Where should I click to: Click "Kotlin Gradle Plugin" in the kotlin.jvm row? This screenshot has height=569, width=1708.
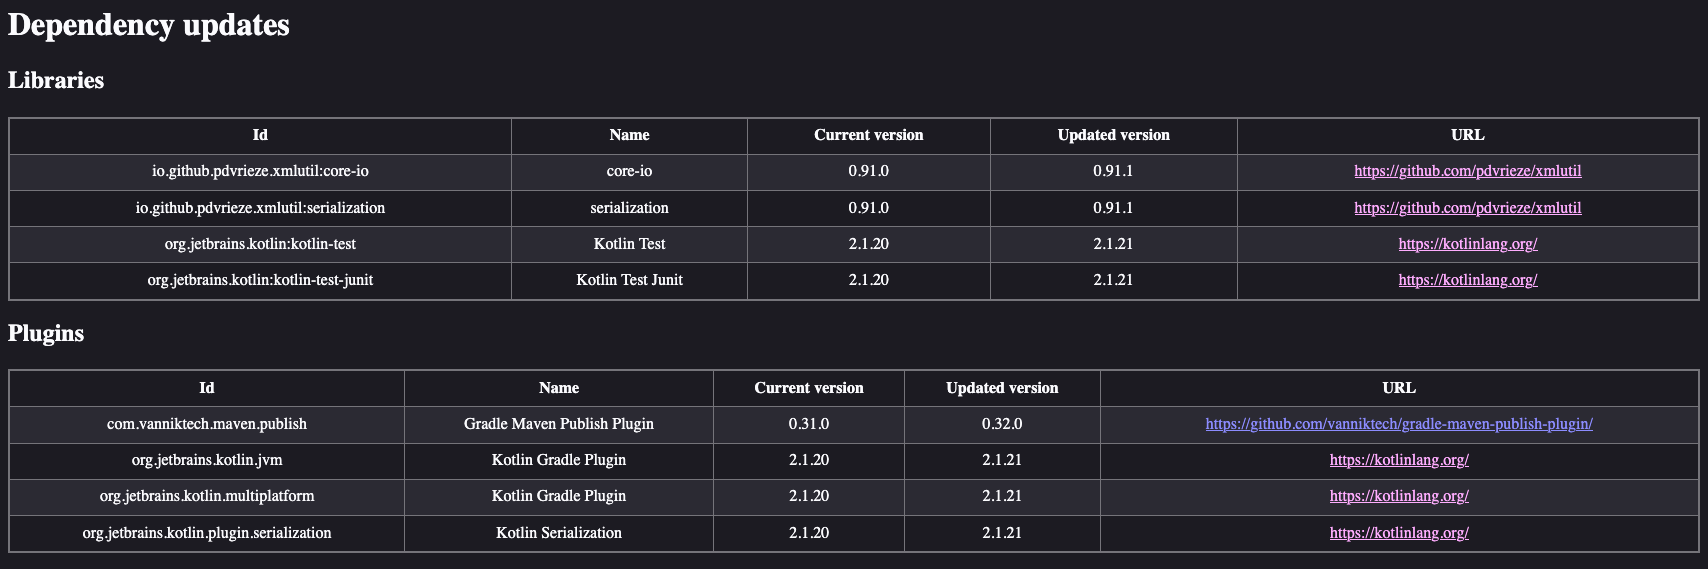(x=559, y=460)
